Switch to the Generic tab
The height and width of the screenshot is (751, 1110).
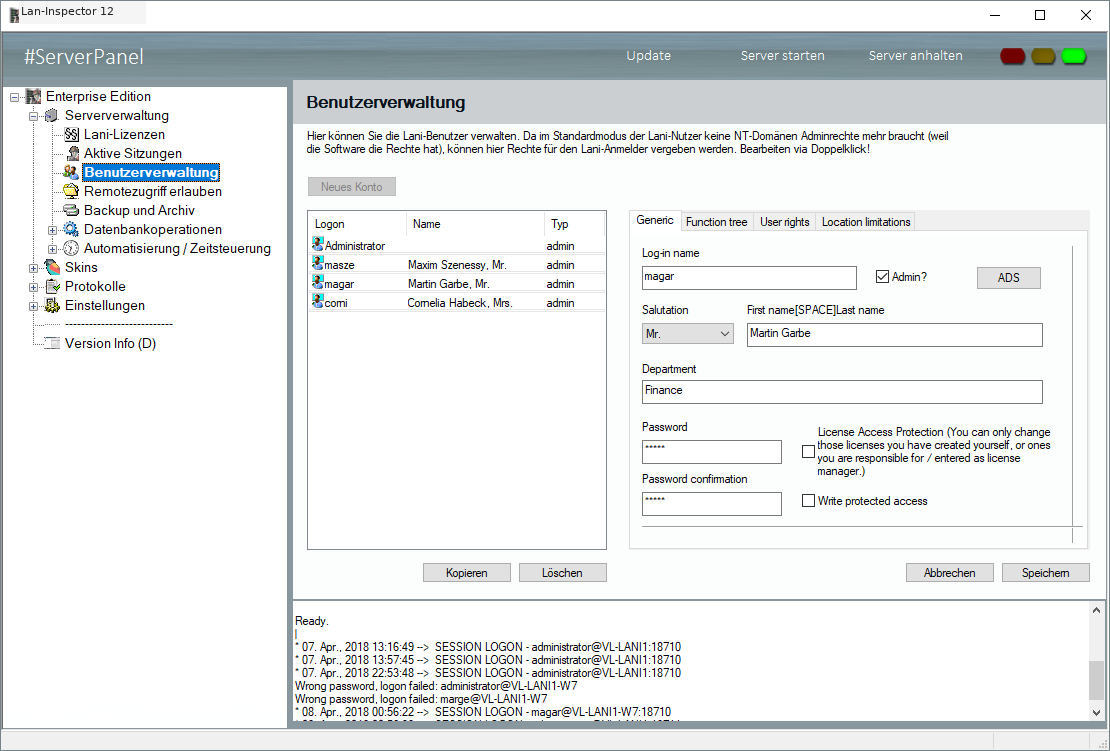[655, 220]
